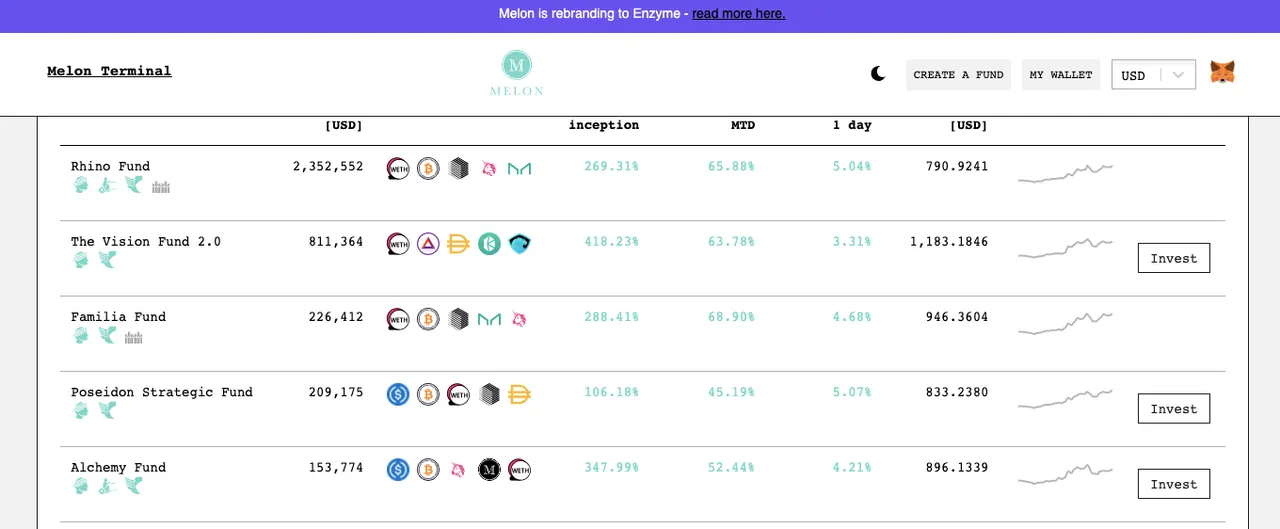
Task: Invest in The Vision Fund 2.0
Action: 1174,258
